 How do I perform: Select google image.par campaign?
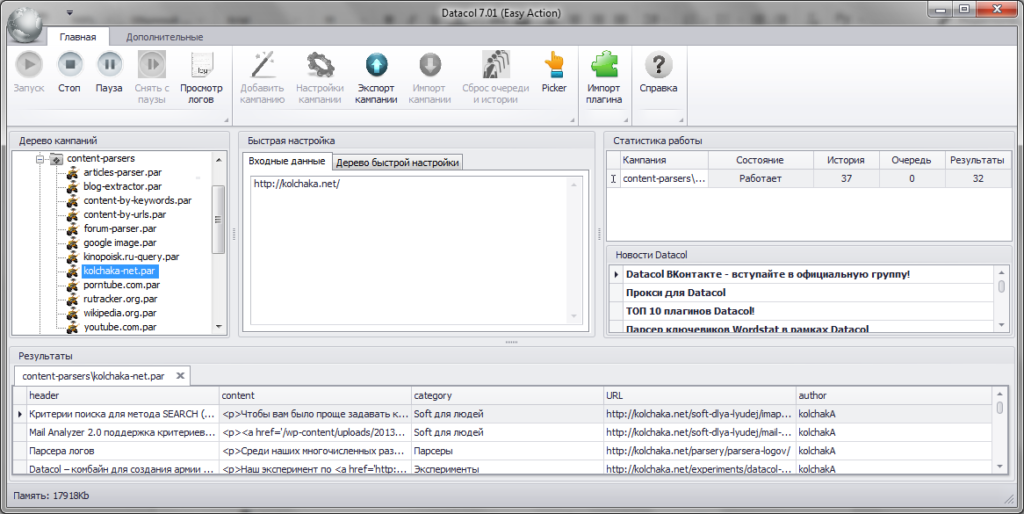pyautogui.click(x=120, y=242)
